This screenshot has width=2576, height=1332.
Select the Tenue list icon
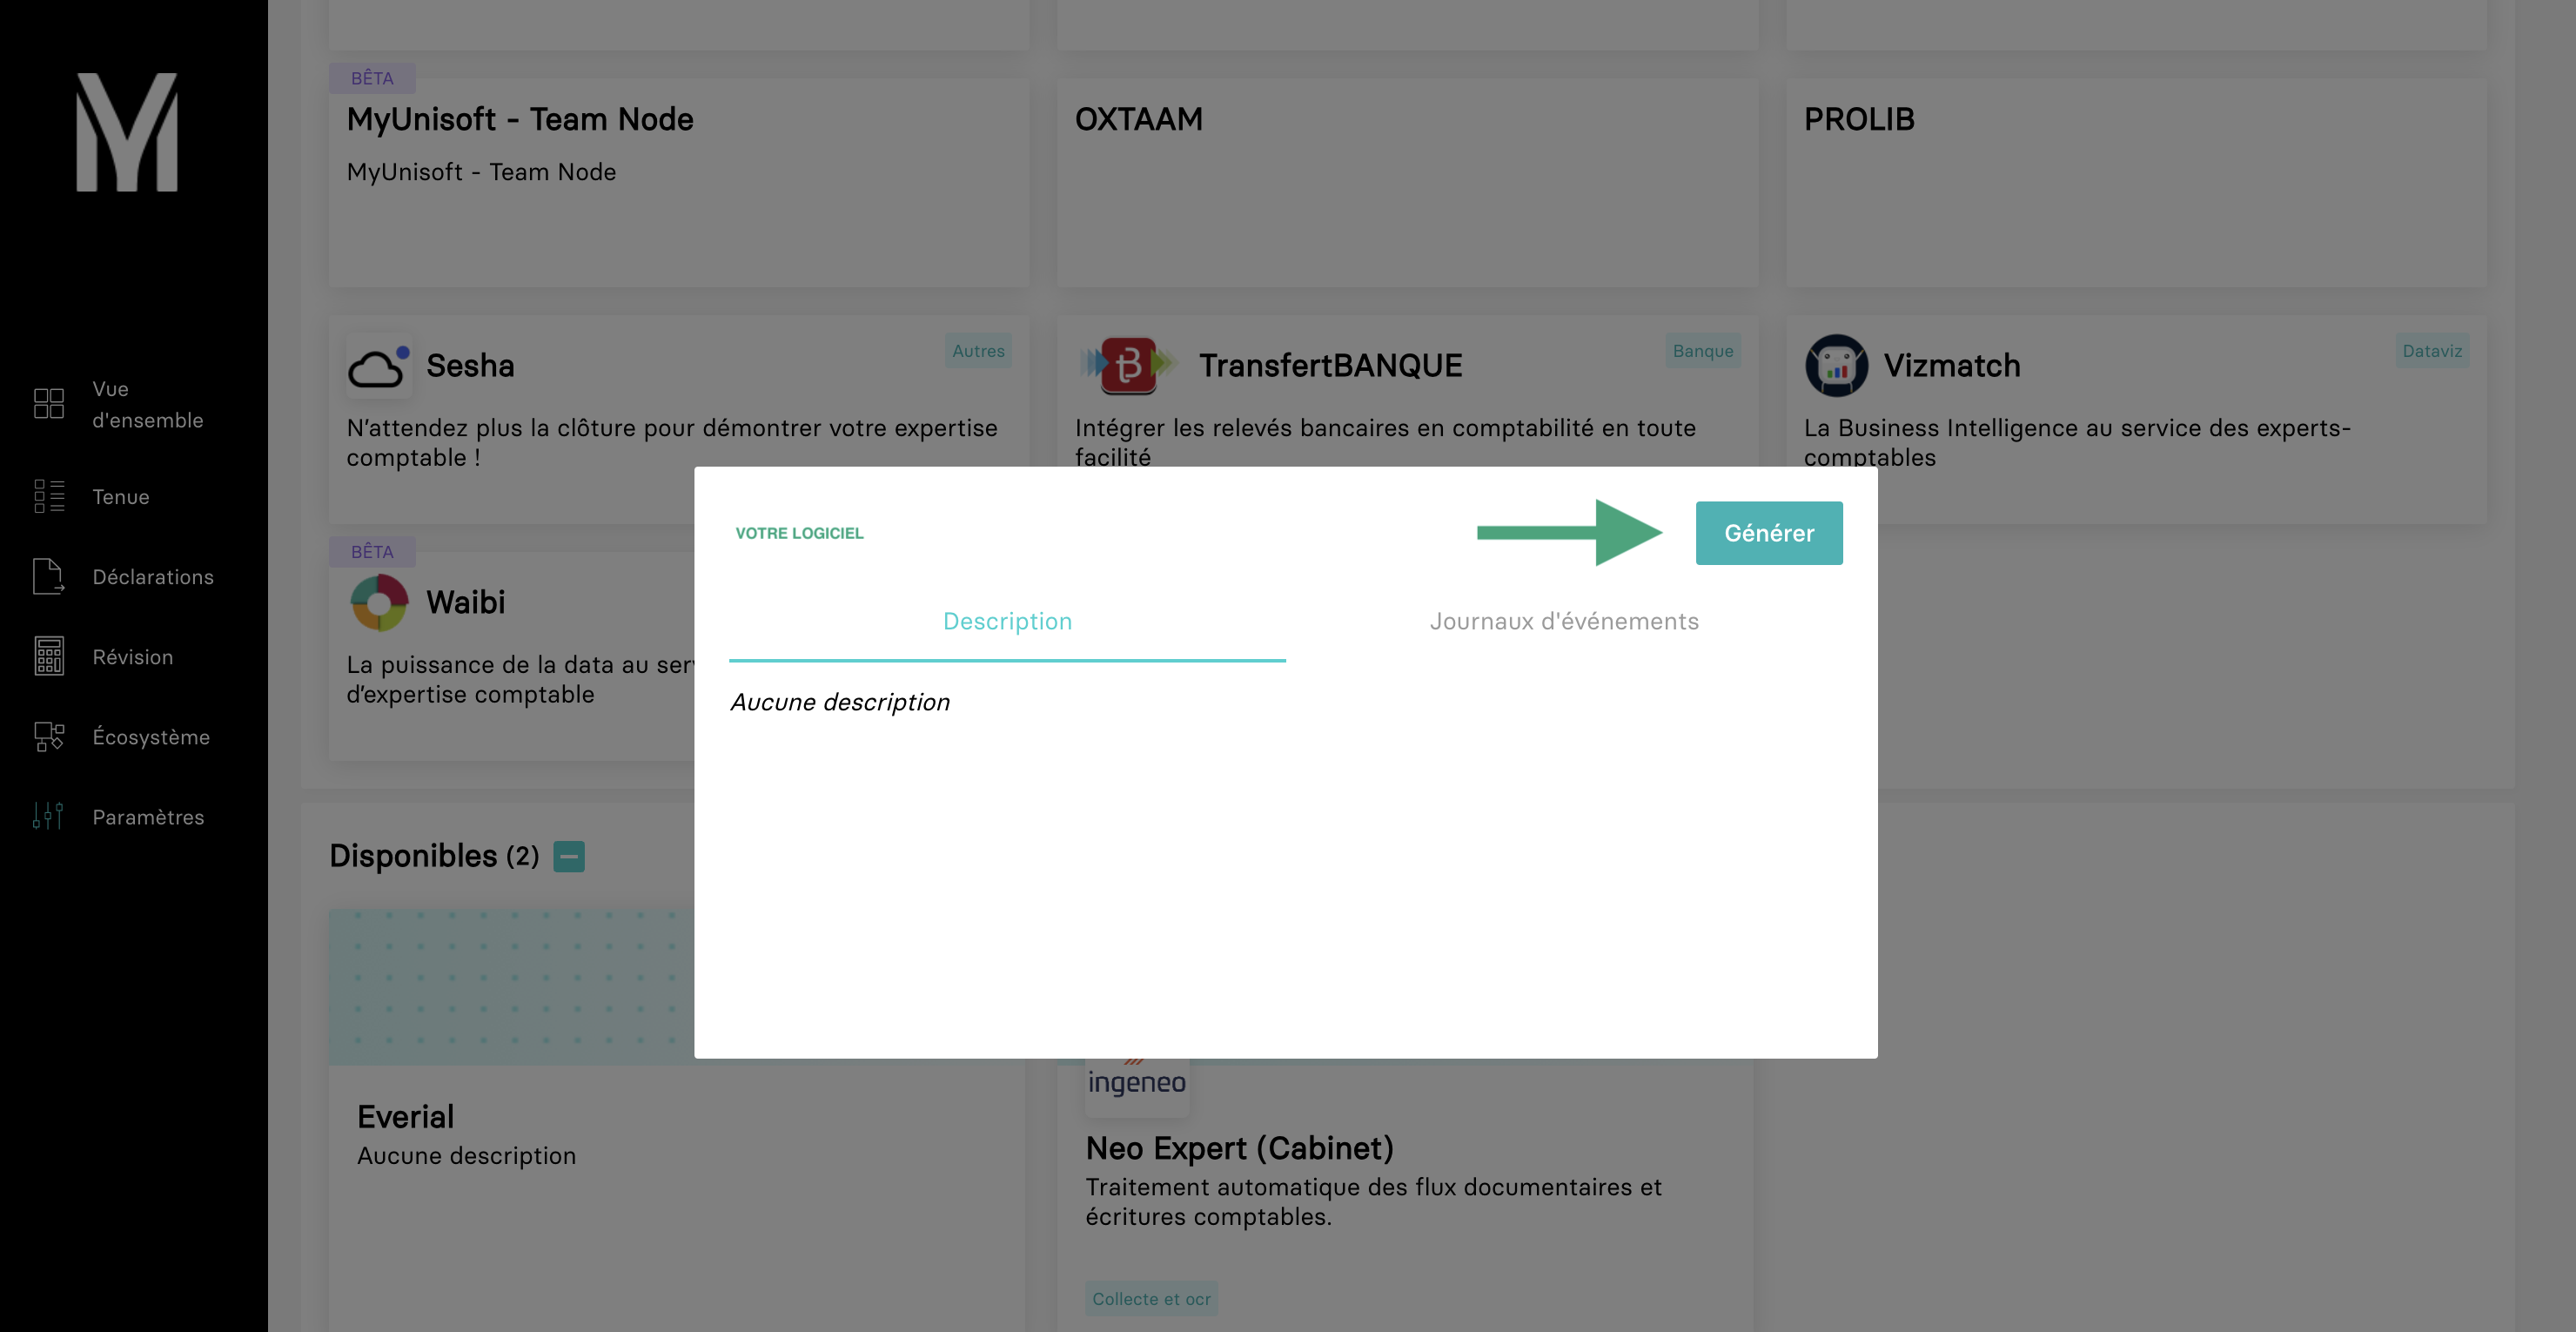(x=49, y=496)
